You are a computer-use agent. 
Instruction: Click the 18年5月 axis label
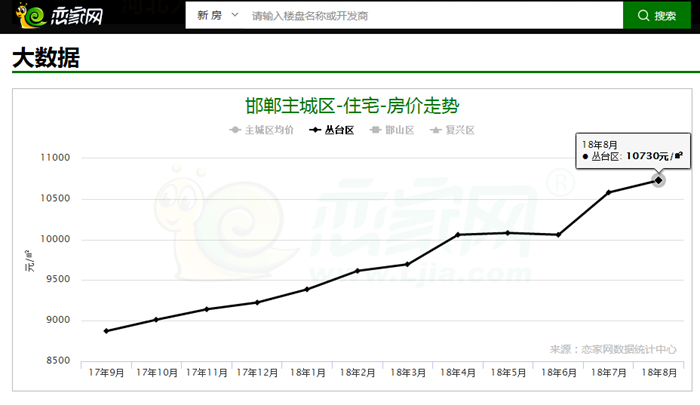(508, 372)
